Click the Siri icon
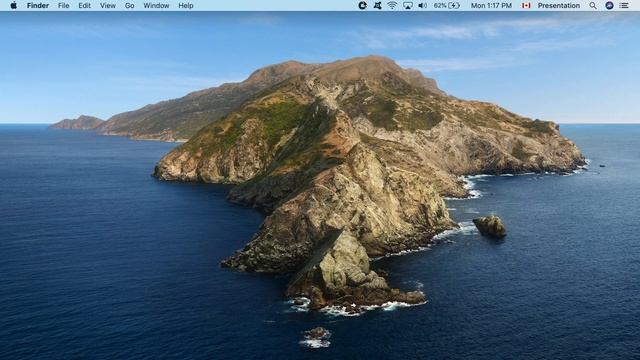This screenshot has width=640, height=360. click(x=609, y=5)
